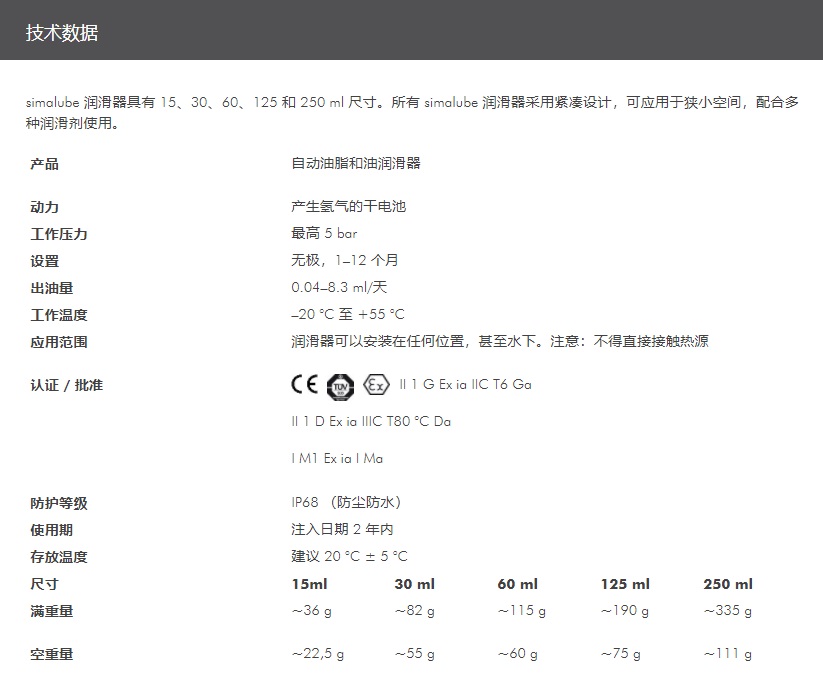Select the 产品 row label
This screenshot has width=823, height=675.
click(45, 164)
